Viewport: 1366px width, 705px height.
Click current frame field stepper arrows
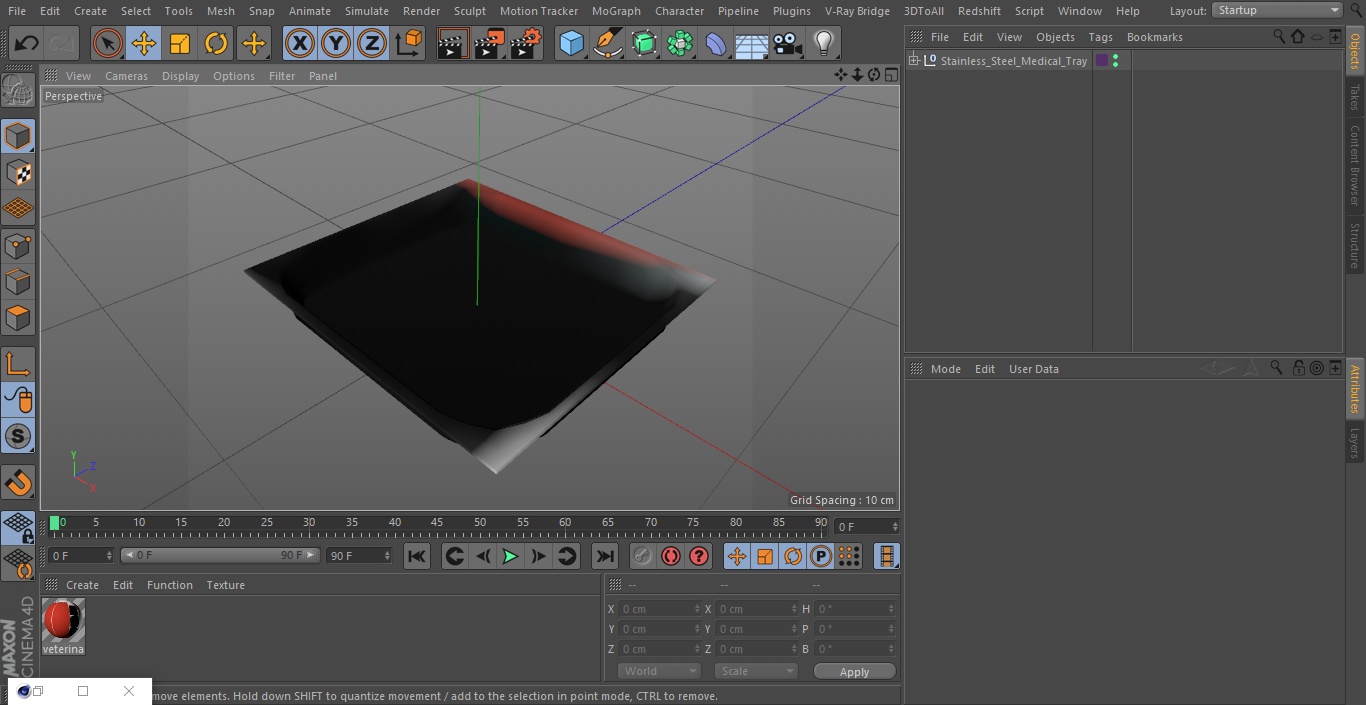click(x=895, y=526)
